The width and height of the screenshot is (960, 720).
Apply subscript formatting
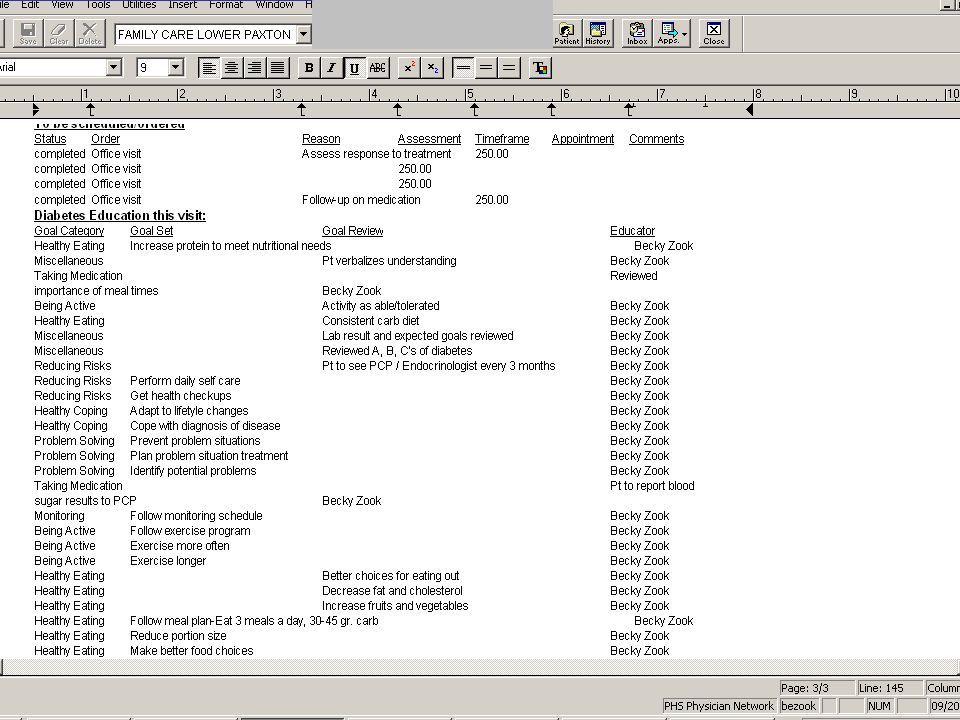(432, 67)
